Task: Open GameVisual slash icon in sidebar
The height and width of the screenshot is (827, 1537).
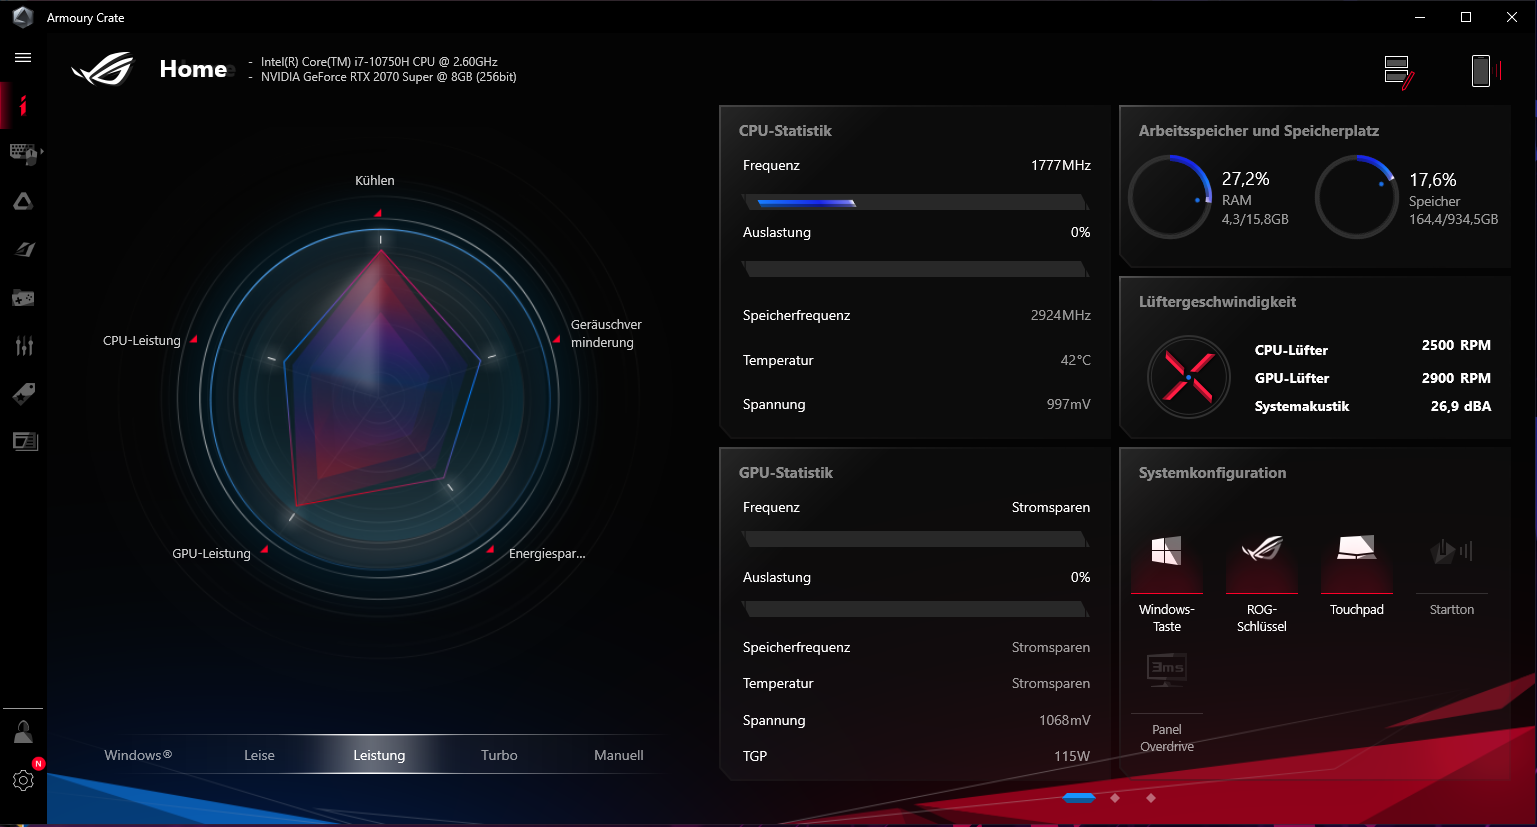Action: point(24,249)
